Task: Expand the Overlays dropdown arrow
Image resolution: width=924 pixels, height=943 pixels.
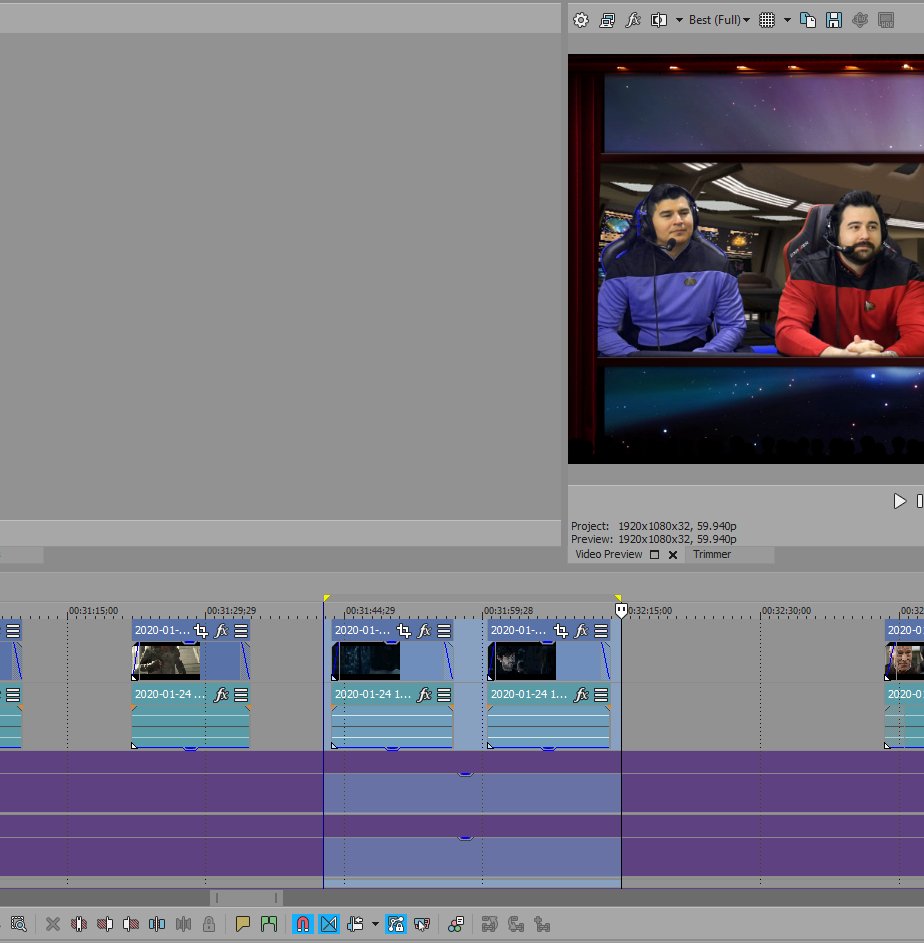Action: 787,20
